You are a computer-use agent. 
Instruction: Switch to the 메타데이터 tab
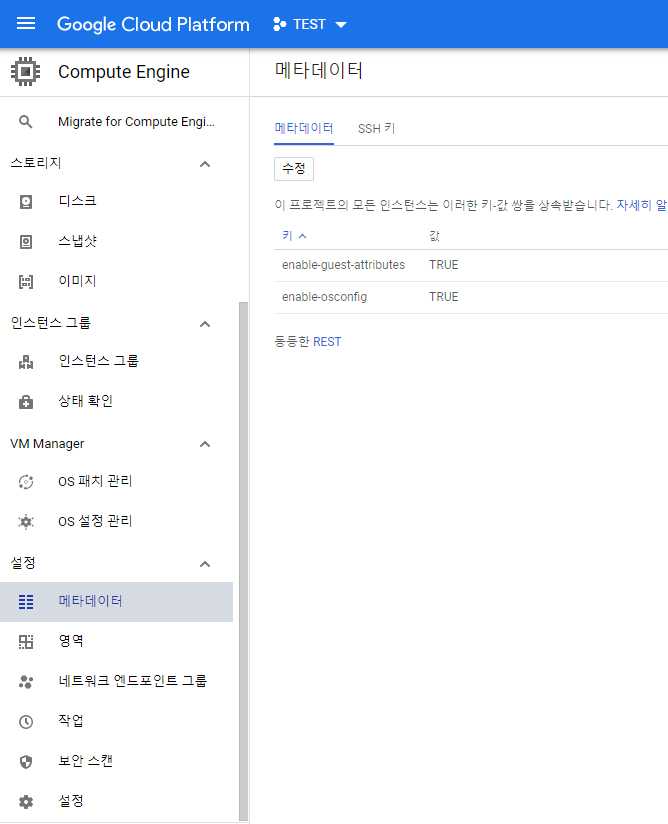pyautogui.click(x=304, y=128)
